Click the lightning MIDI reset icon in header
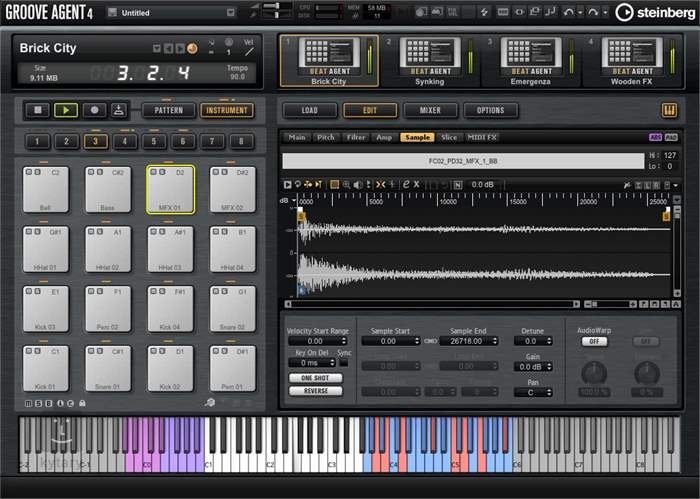 click(484, 12)
